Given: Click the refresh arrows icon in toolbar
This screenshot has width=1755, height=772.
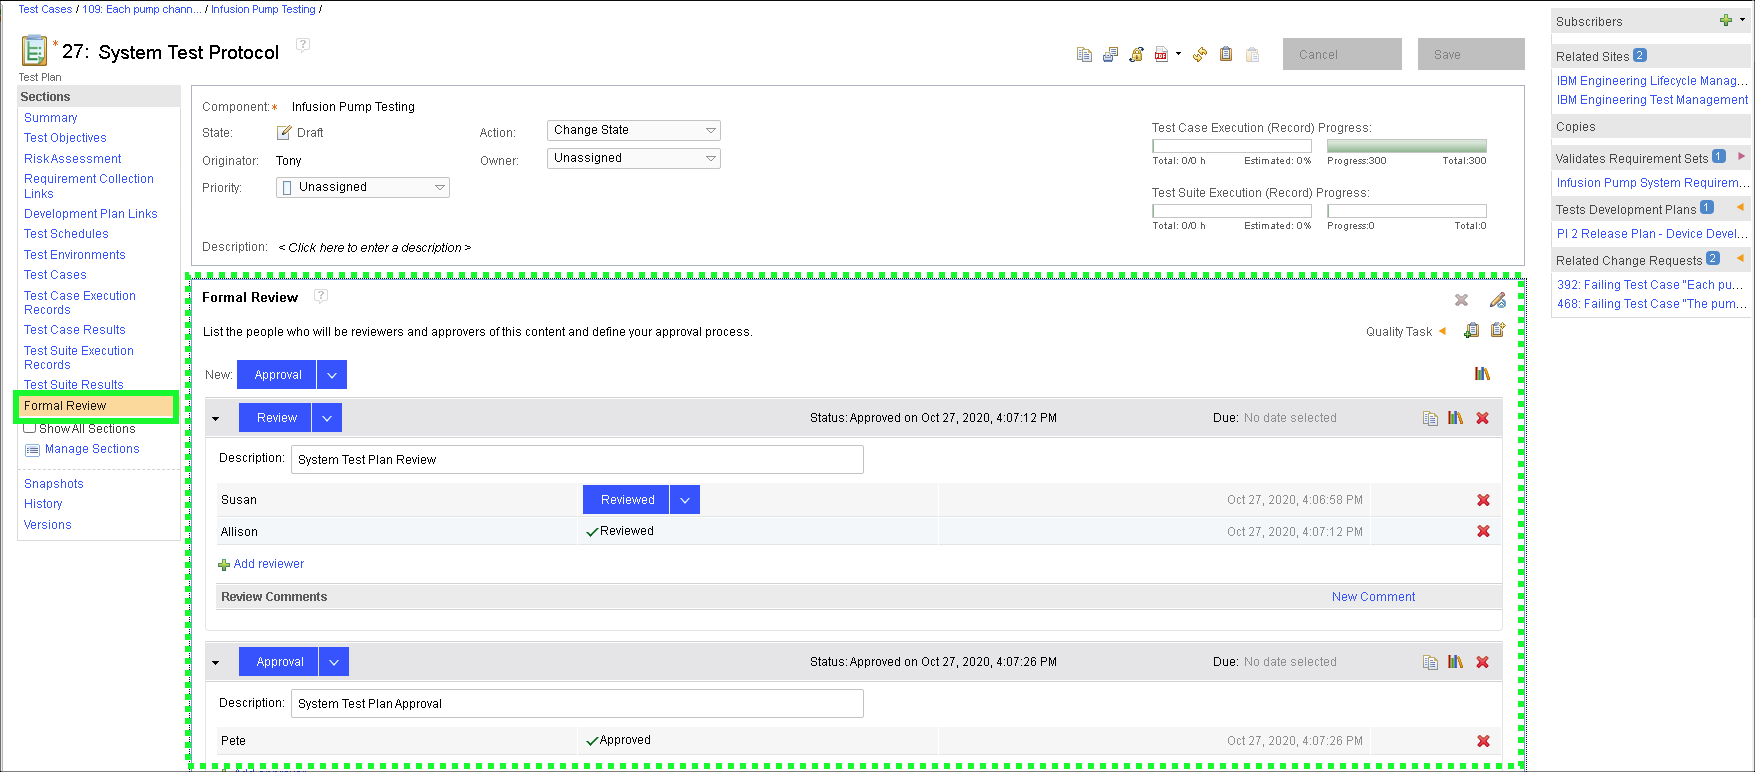Looking at the screenshot, I should click(1200, 55).
